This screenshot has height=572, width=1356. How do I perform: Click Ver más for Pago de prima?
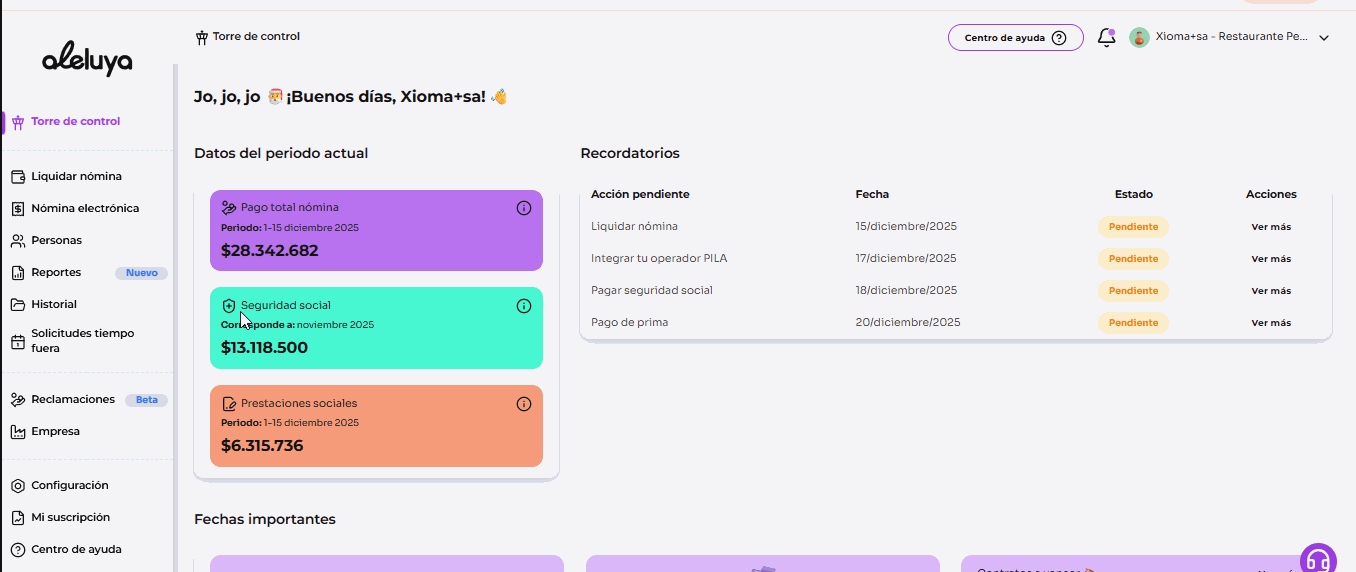1271,323
